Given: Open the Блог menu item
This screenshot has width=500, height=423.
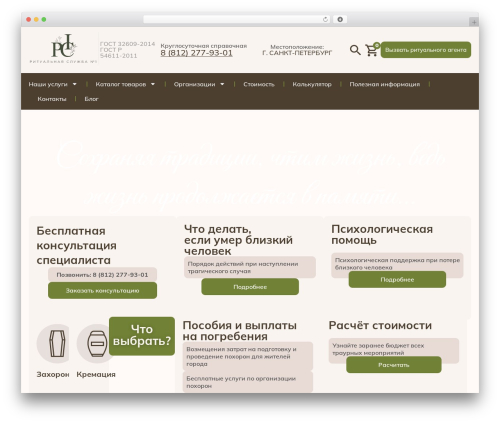Looking at the screenshot, I should pyautogui.click(x=91, y=99).
